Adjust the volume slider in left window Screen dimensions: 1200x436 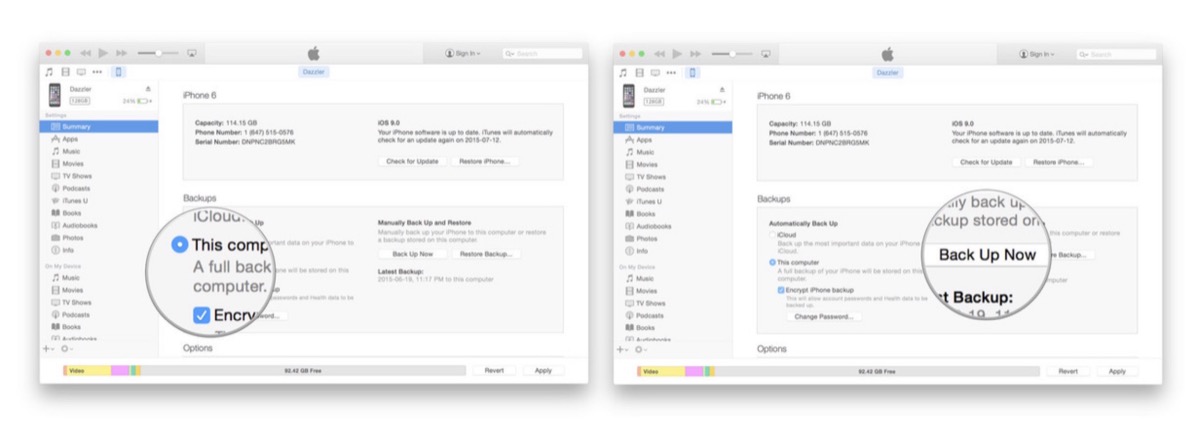[157, 52]
